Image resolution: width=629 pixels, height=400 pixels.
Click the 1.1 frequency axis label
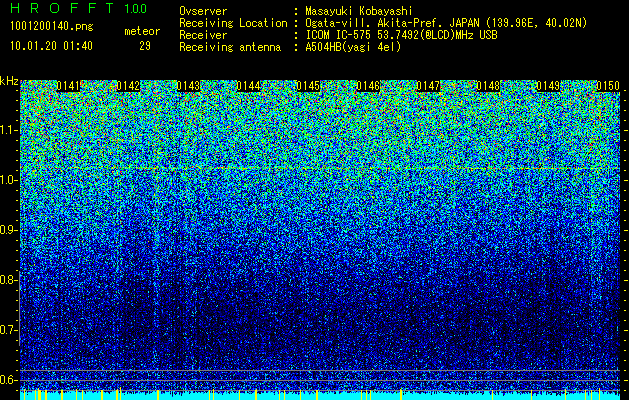click(x=9, y=130)
